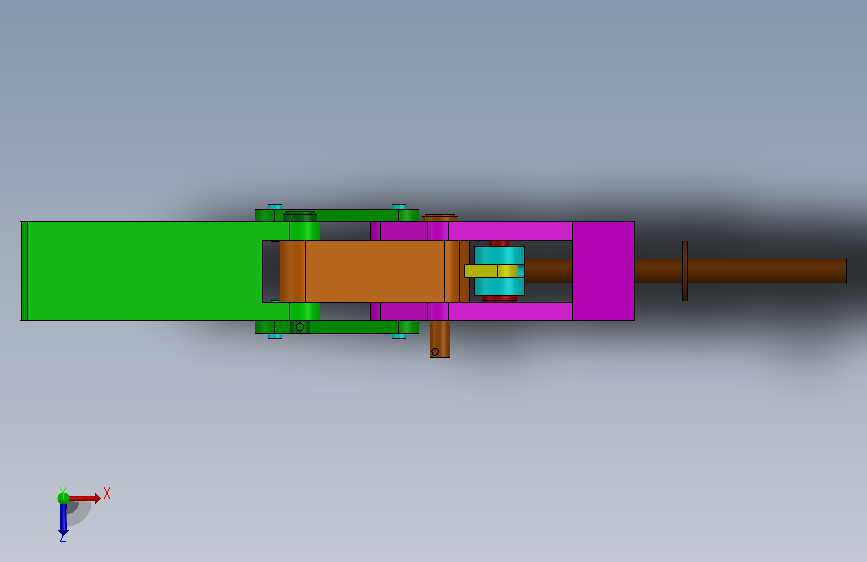The height and width of the screenshot is (562, 867).
Task: Click the green Y axis ball on triad
Action: pyautogui.click(x=63, y=498)
